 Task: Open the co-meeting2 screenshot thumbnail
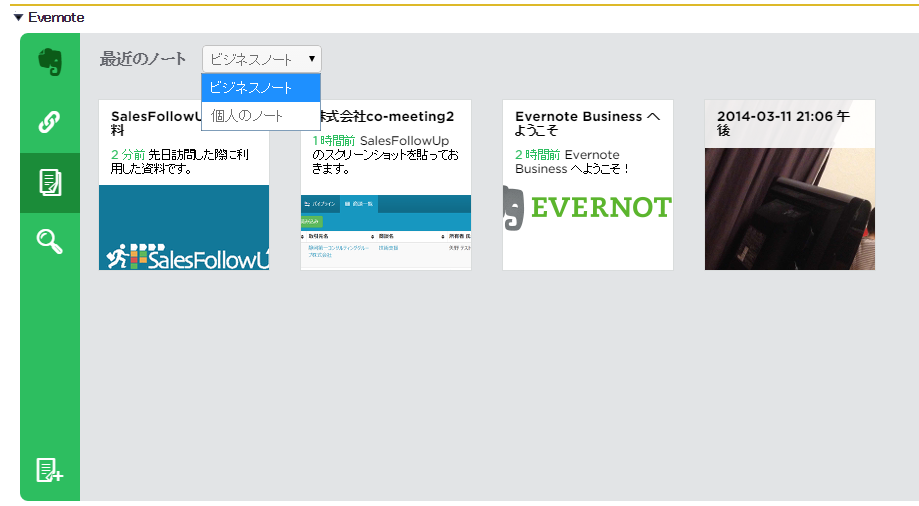click(x=386, y=232)
